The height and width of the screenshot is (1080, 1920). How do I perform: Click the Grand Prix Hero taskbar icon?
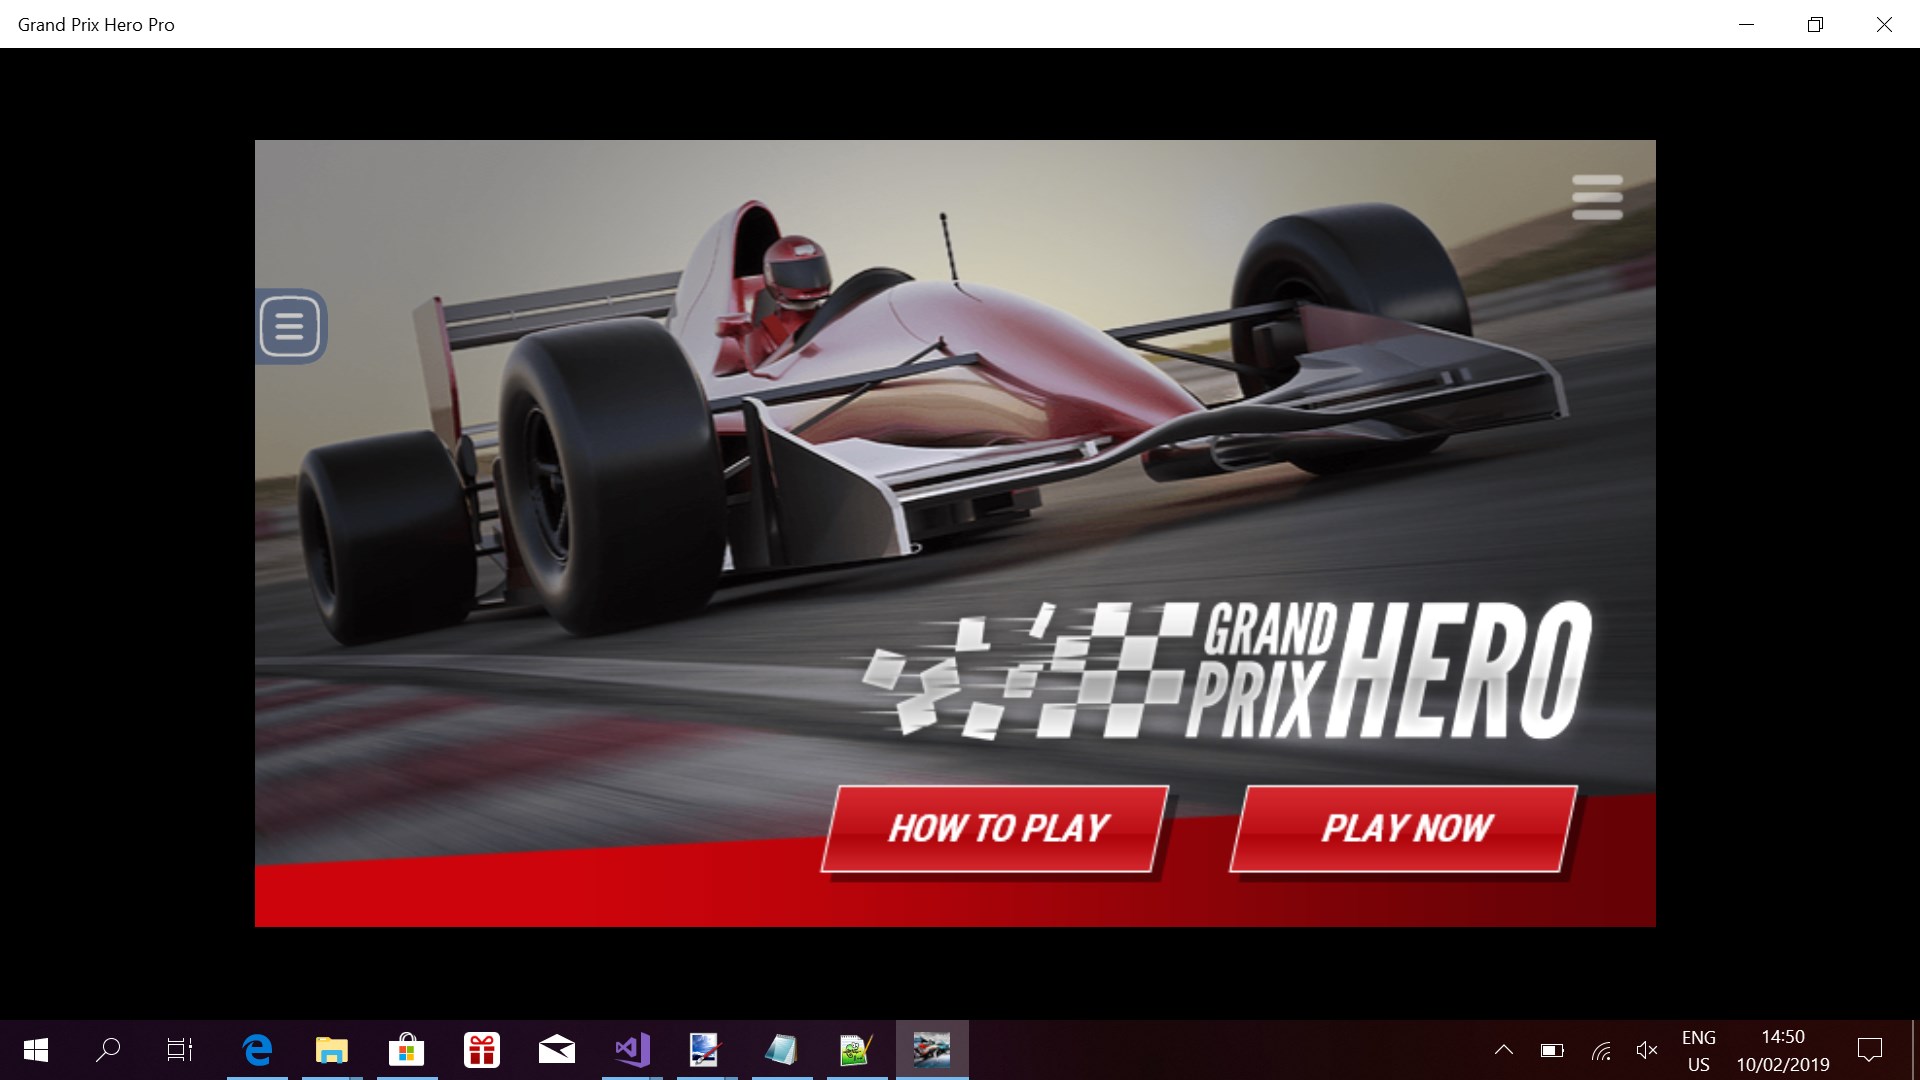(x=931, y=1050)
